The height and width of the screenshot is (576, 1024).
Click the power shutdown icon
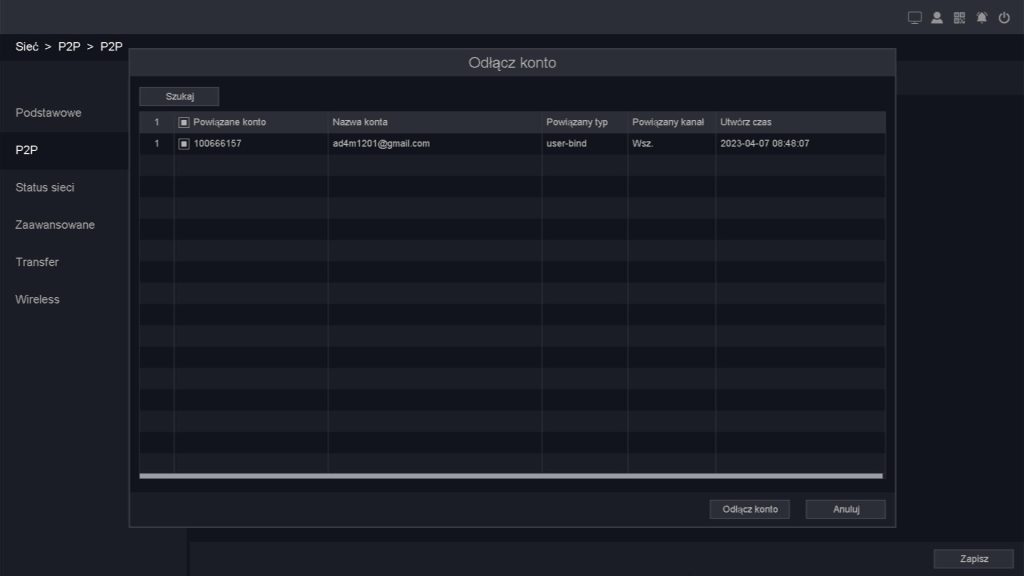pos(1004,17)
